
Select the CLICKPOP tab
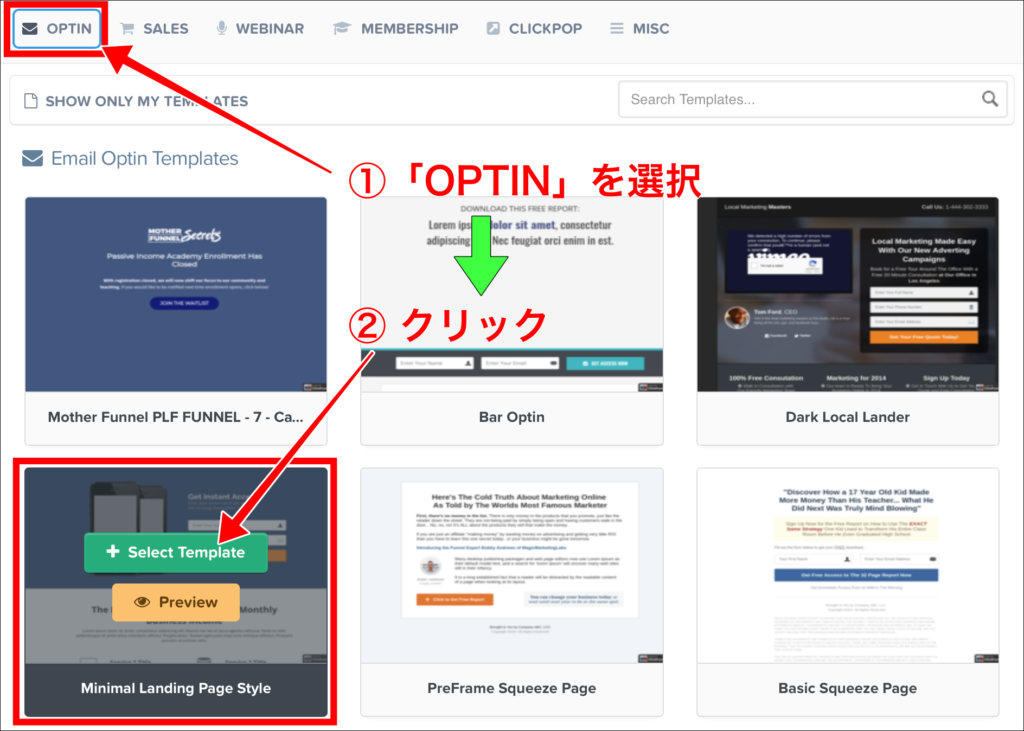tap(534, 29)
